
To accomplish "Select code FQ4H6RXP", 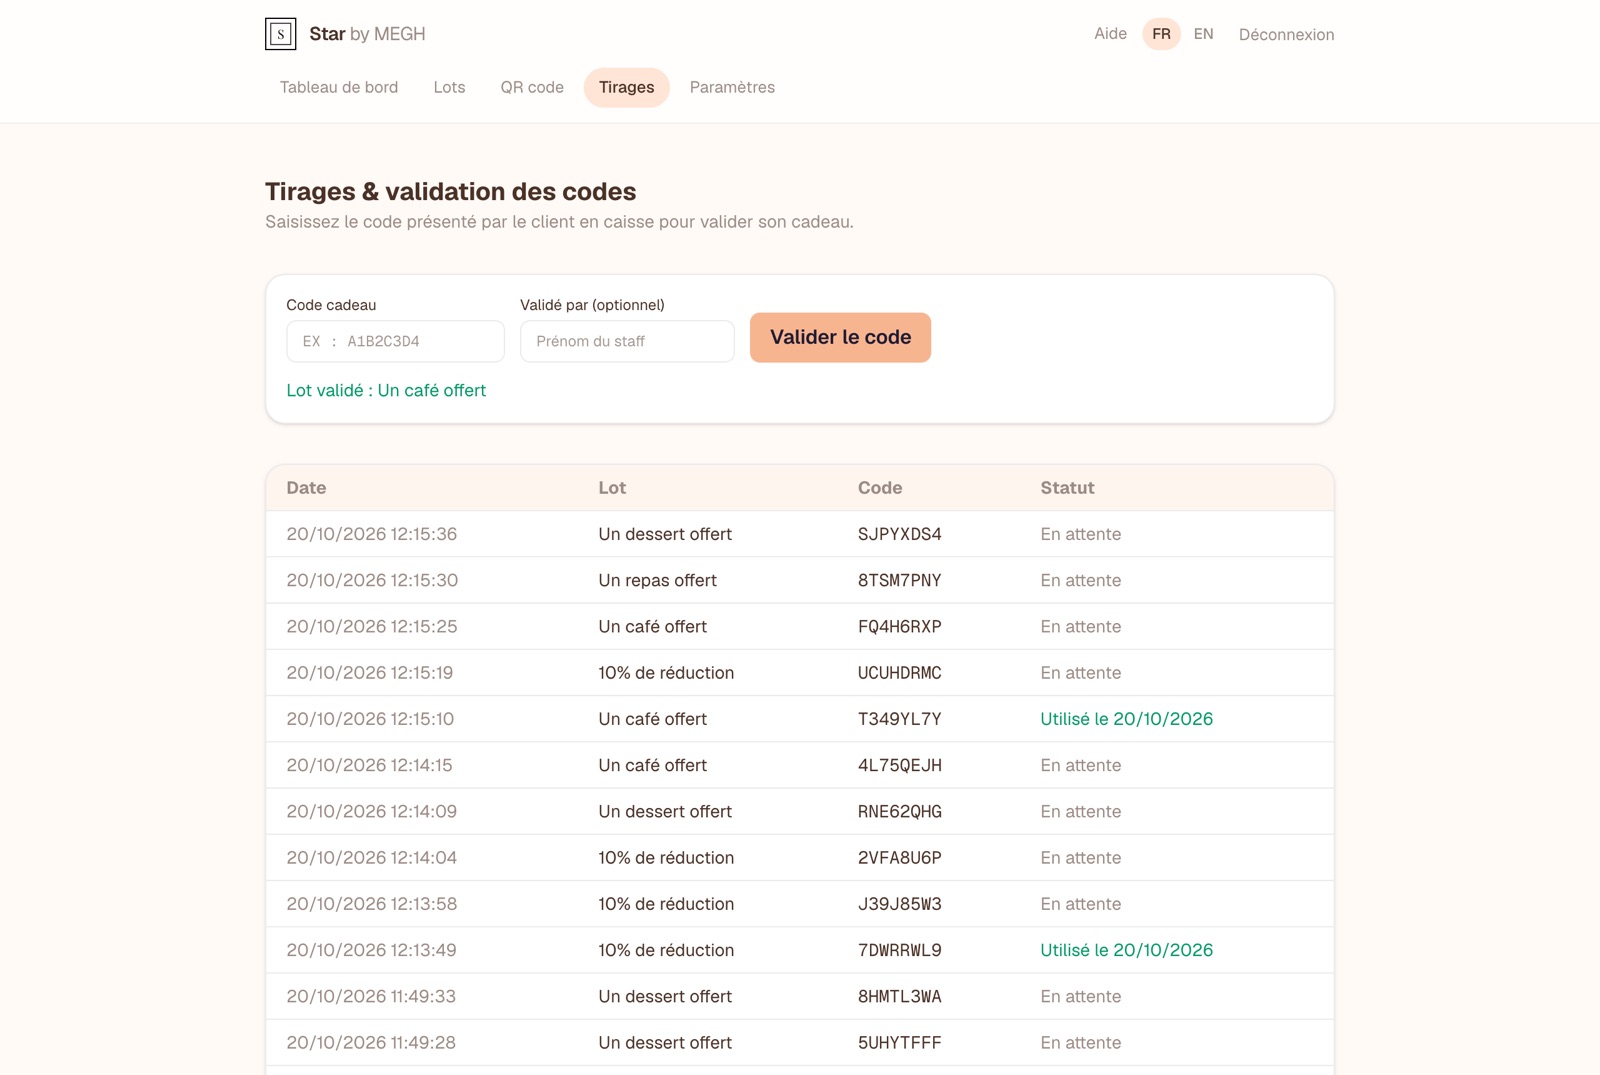I will (900, 627).
